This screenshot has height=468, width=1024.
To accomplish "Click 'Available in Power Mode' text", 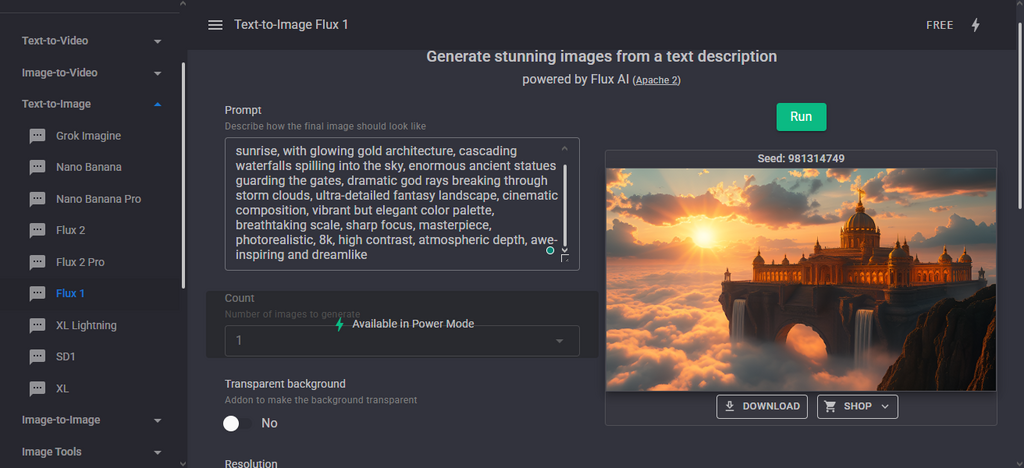I will (x=413, y=324).
